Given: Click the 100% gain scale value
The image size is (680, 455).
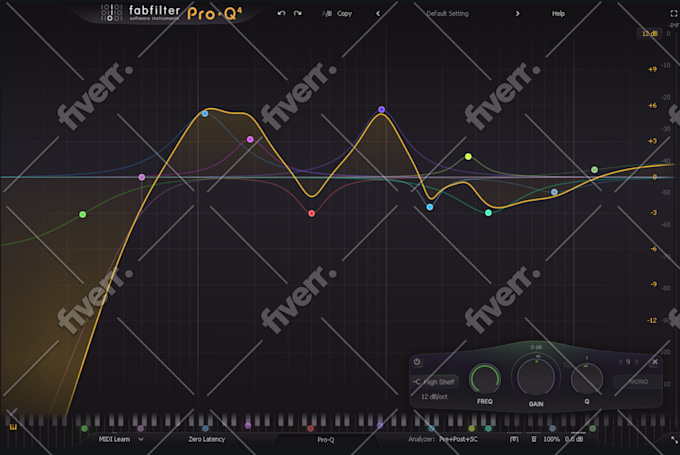Looking at the screenshot, I should point(552,439).
